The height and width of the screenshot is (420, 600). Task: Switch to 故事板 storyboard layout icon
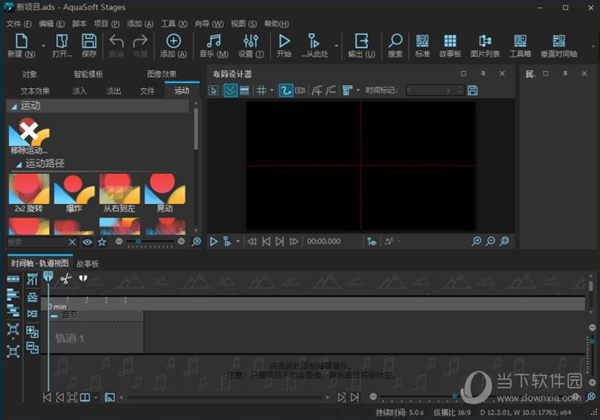450,41
